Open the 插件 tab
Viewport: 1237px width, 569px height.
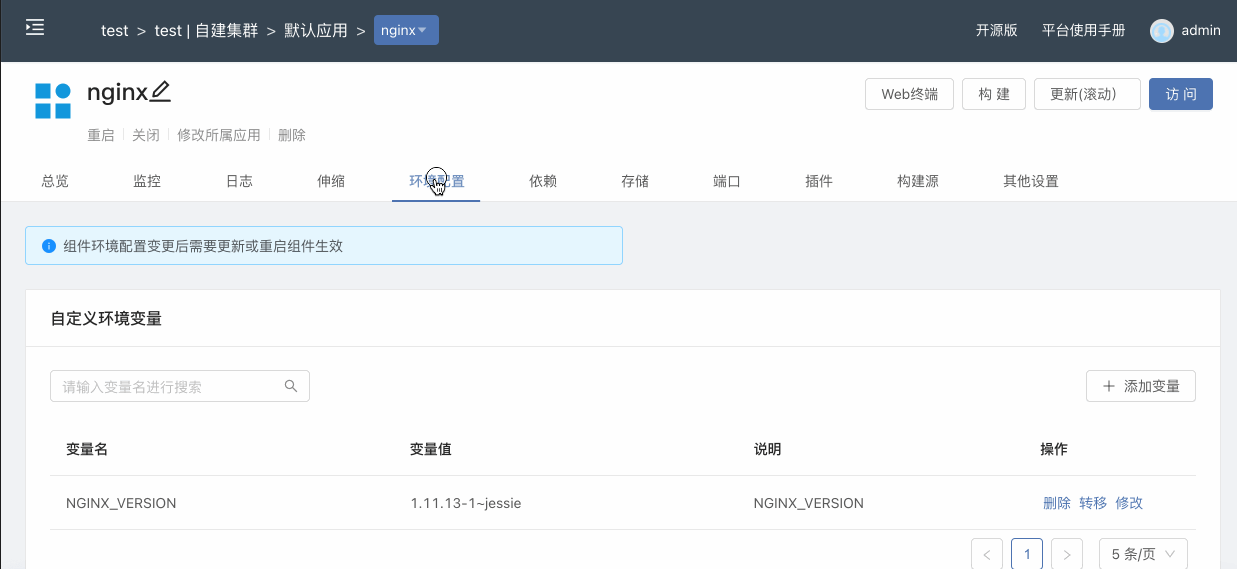819,181
